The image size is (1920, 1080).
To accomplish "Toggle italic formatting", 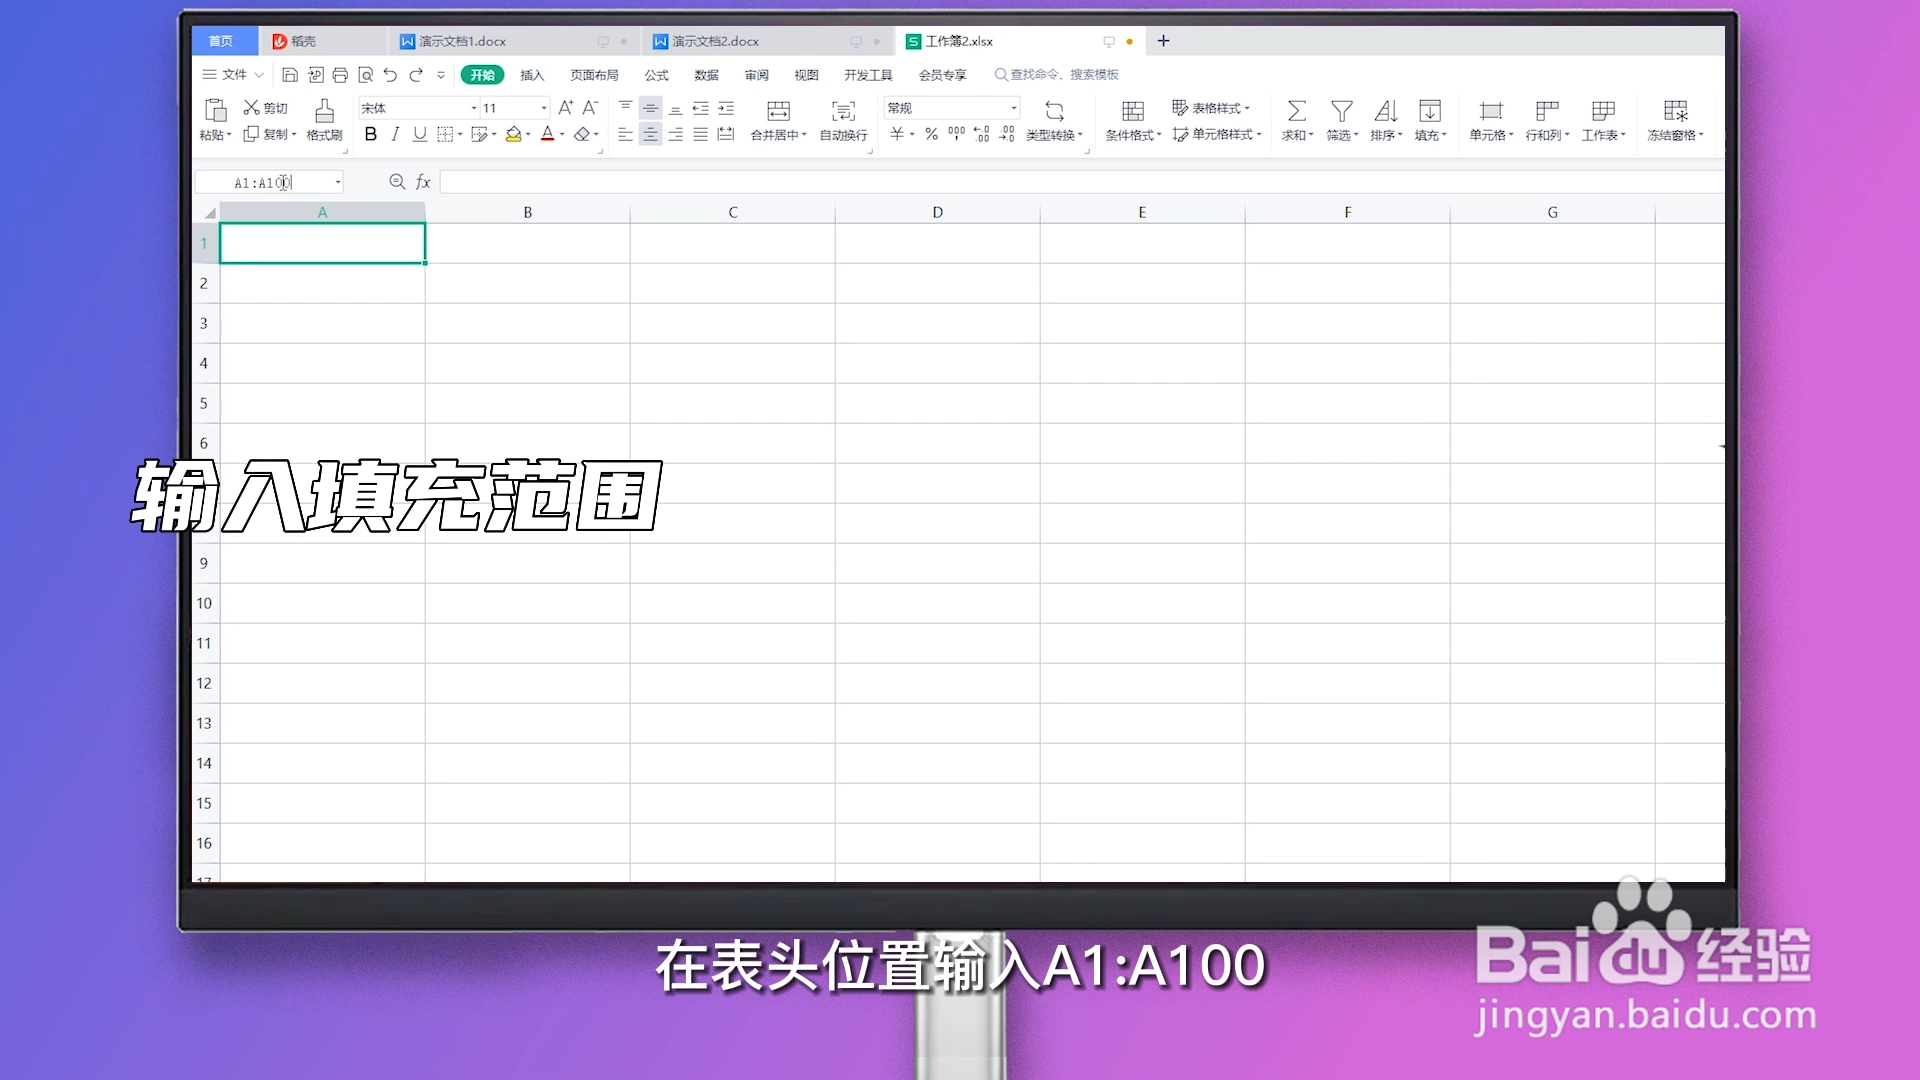I will coord(395,133).
